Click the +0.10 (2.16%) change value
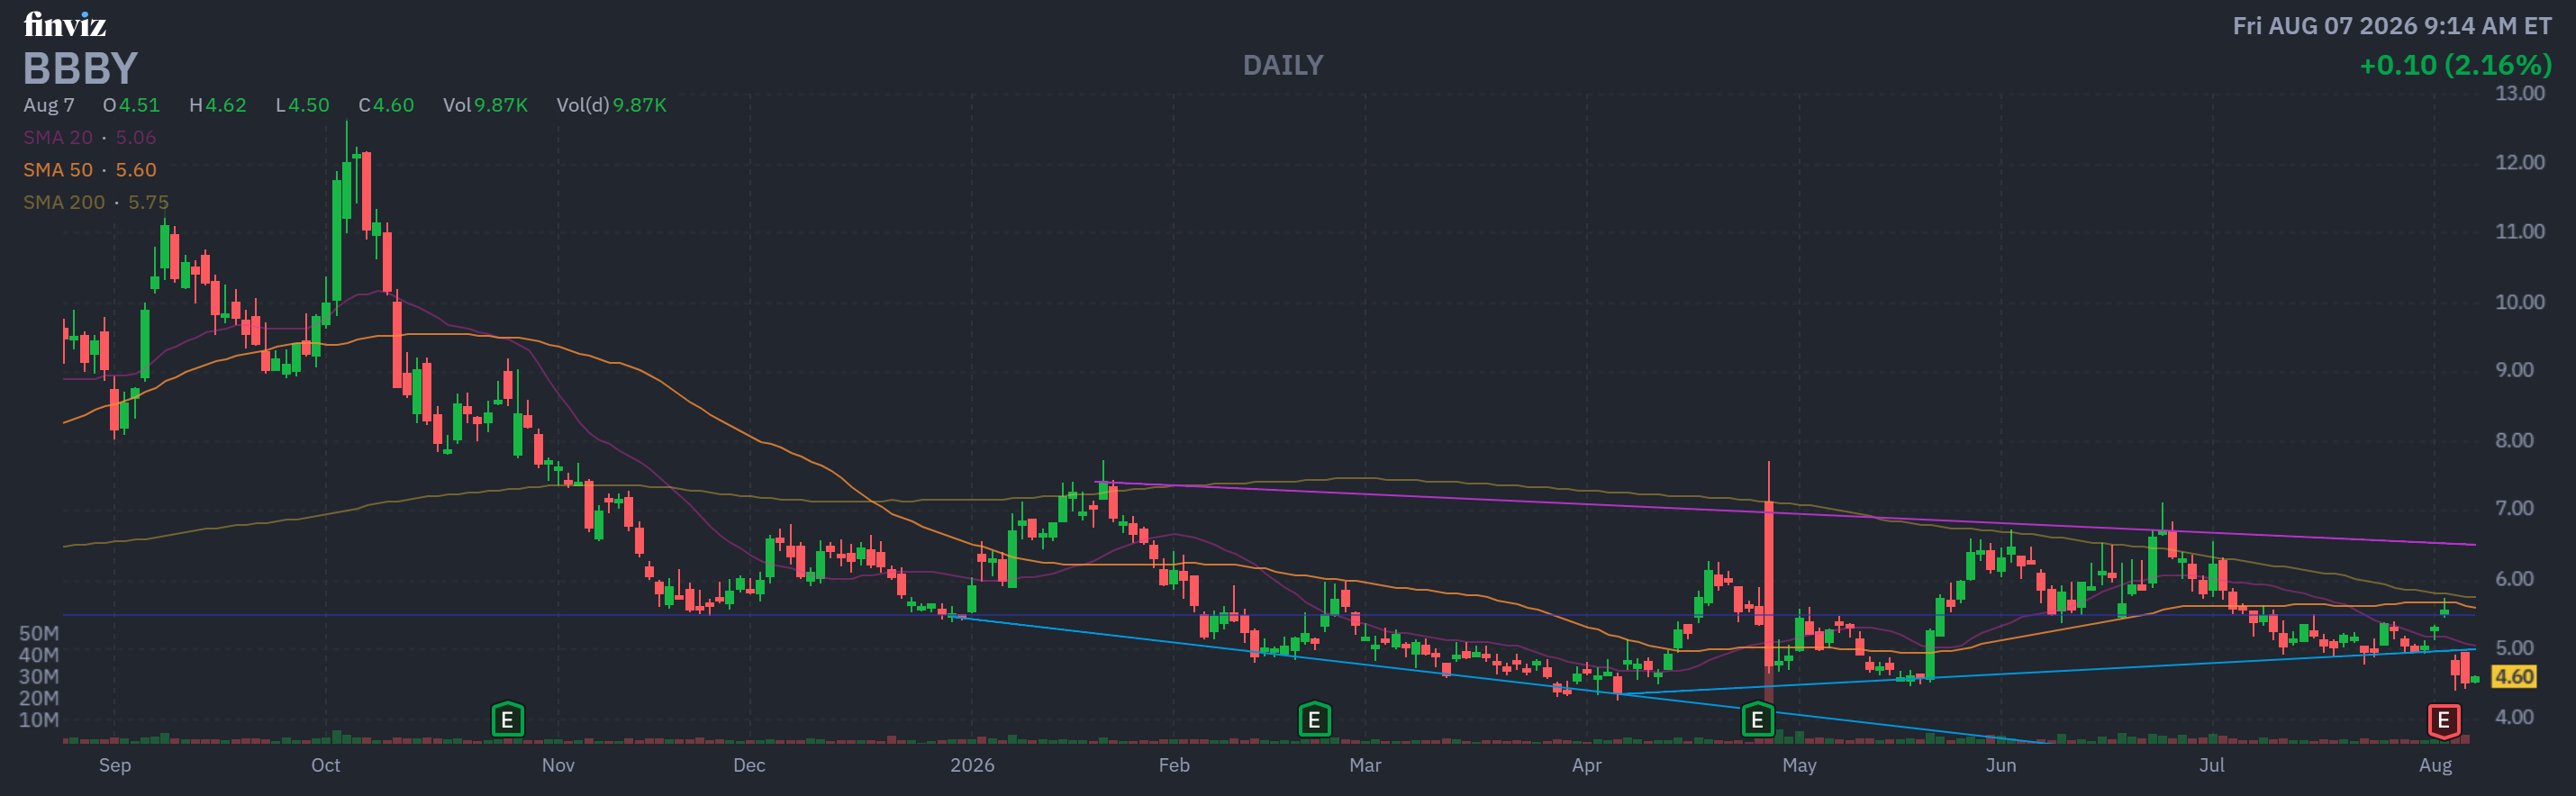 pos(2455,65)
